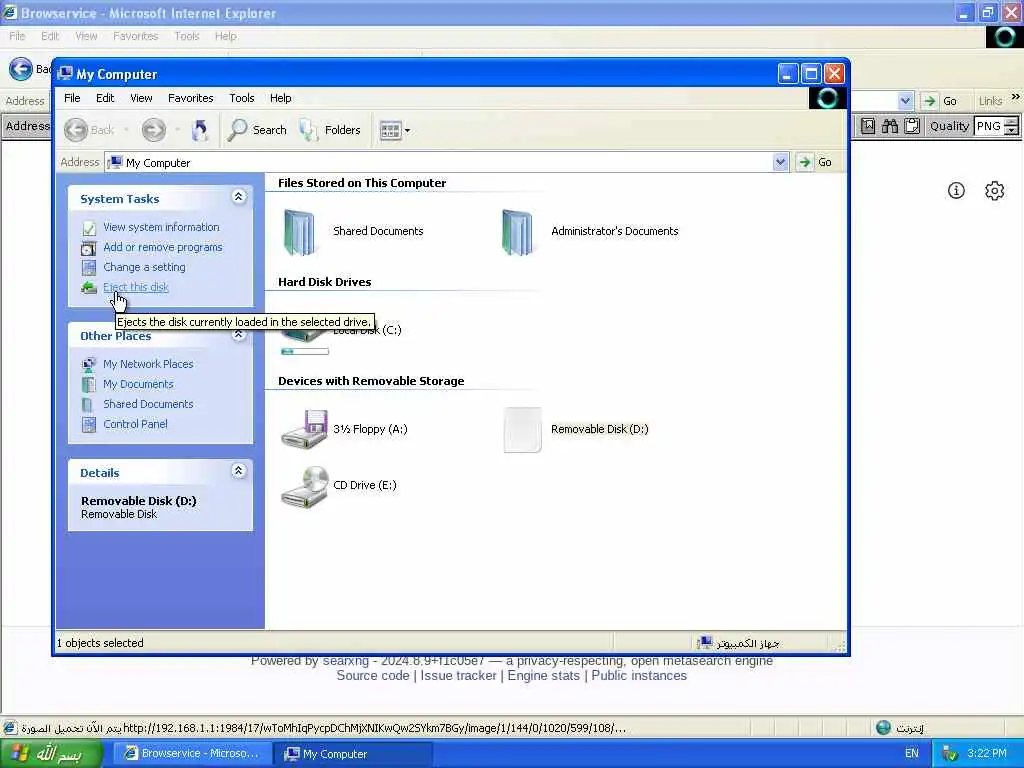Image resolution: width=1024 pixels, height=768 pixels.
Task: Collapse the Other Places panel
Action: [238, 334]
